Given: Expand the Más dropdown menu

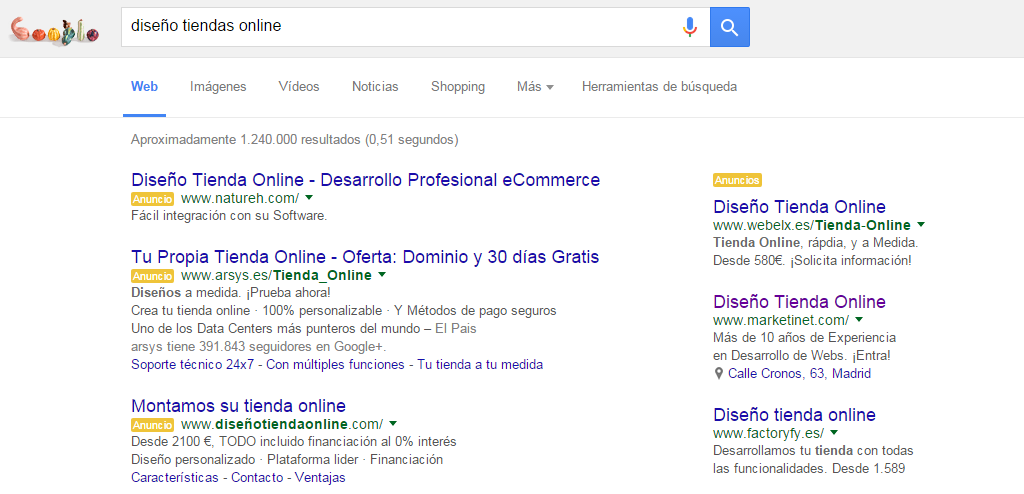Looking at the screenshot, I should 535,86.
